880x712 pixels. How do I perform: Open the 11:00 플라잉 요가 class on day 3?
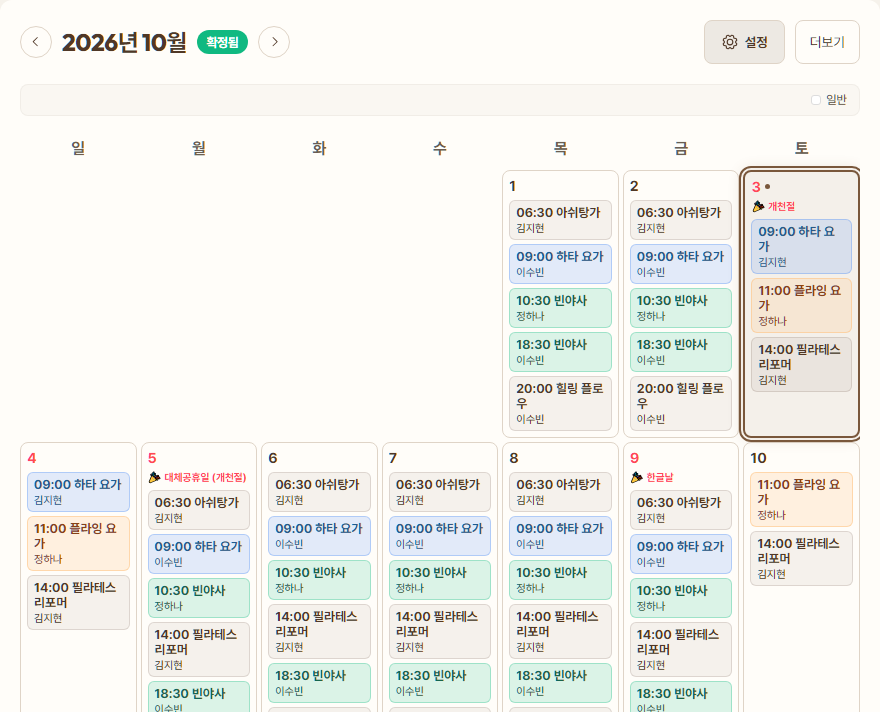click(801, 306)
